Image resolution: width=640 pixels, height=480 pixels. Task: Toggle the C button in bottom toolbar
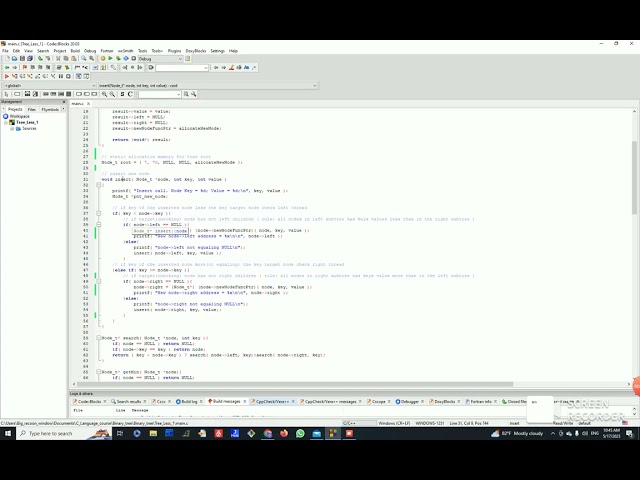tap(130, 94)
